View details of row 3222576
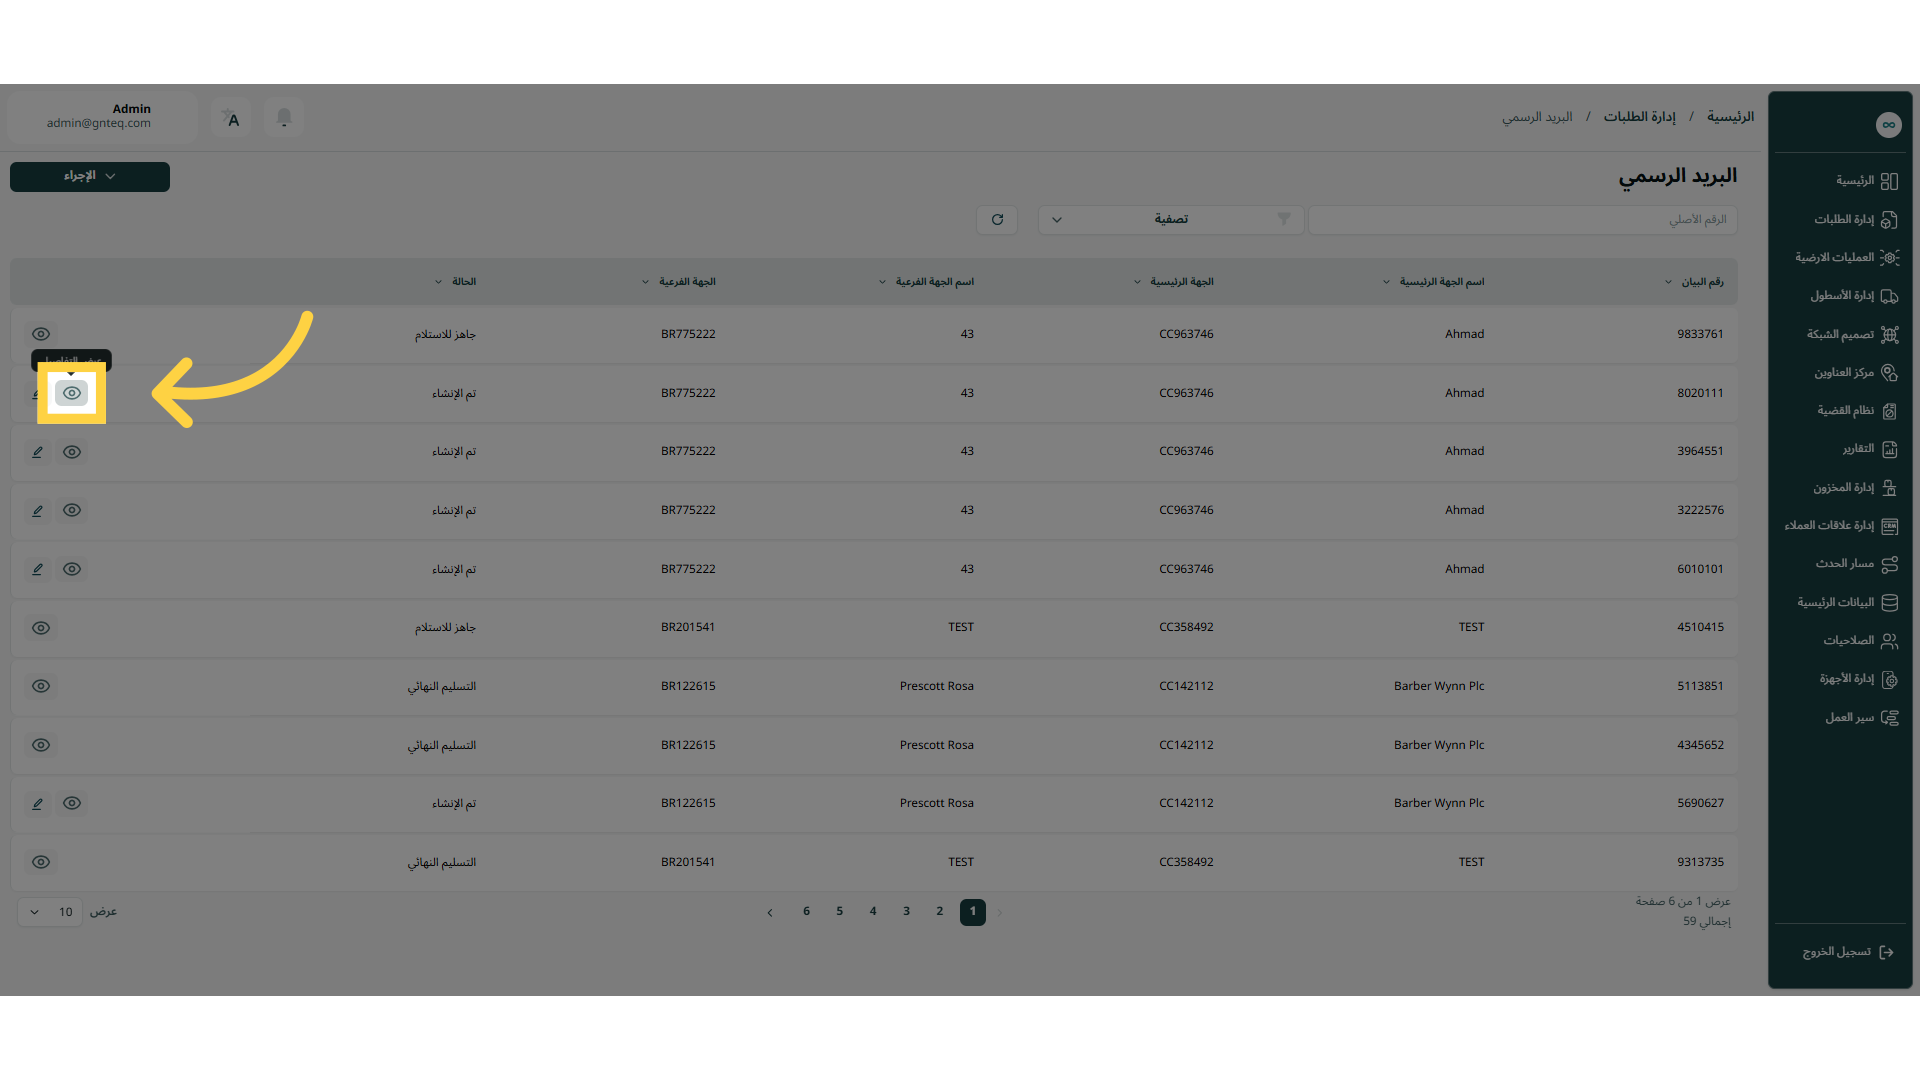 click(72, 510)
